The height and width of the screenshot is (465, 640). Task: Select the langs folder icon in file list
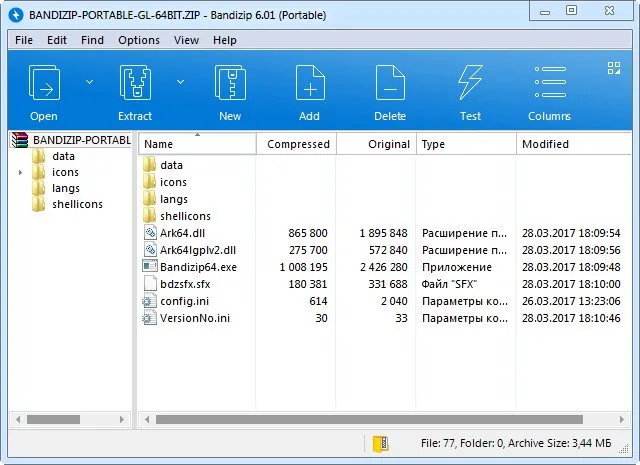click(149, 199)
